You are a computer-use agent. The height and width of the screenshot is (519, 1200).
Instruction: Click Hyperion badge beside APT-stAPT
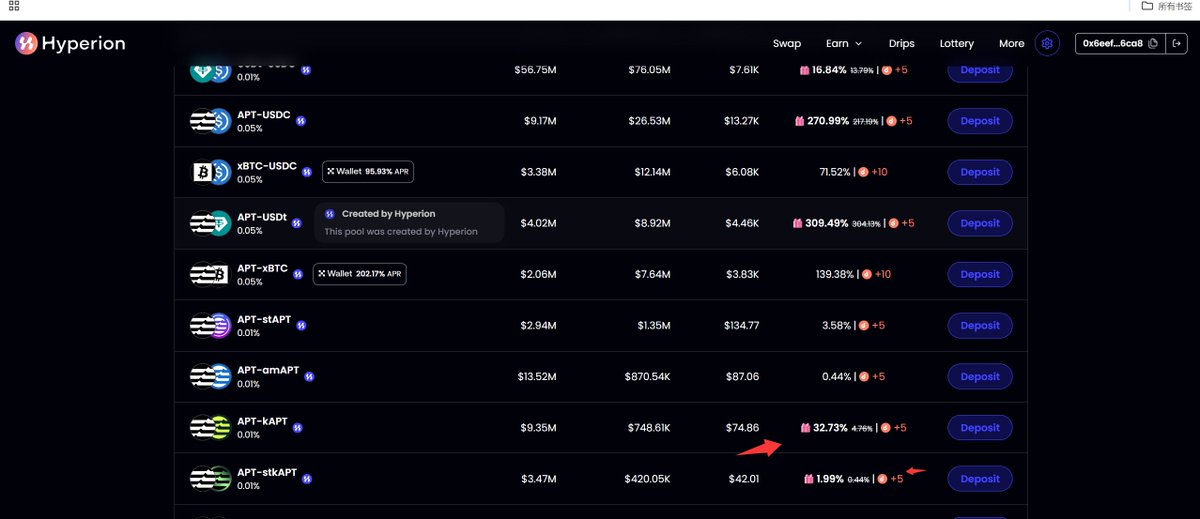coord(301,325)
